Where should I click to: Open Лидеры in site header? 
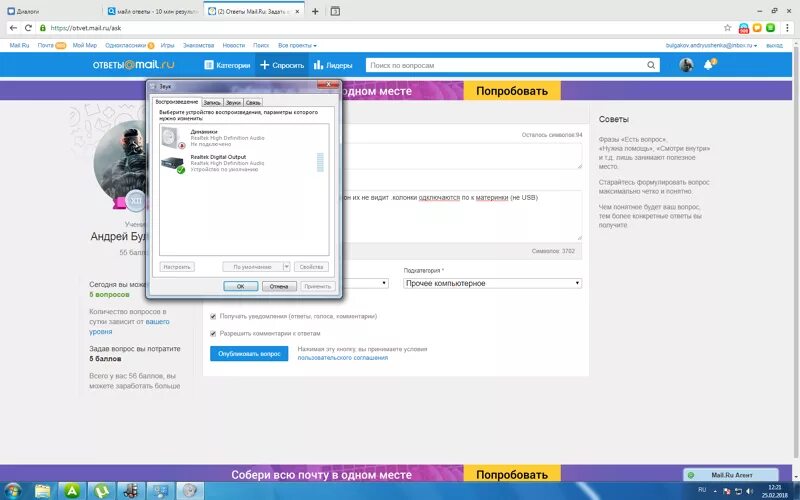click(x=333, y=65)
